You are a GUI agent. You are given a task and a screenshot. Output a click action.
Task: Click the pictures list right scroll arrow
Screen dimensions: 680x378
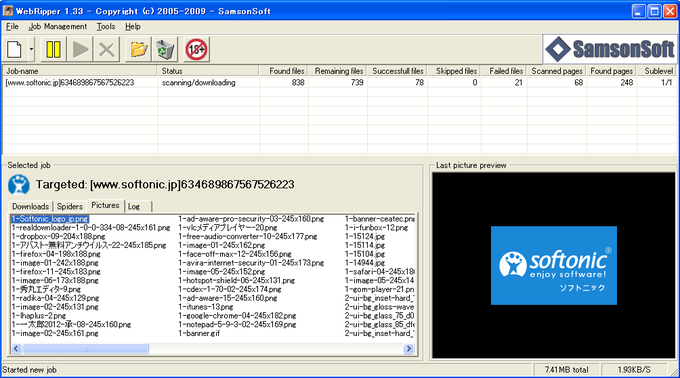(x=409, y=349)
